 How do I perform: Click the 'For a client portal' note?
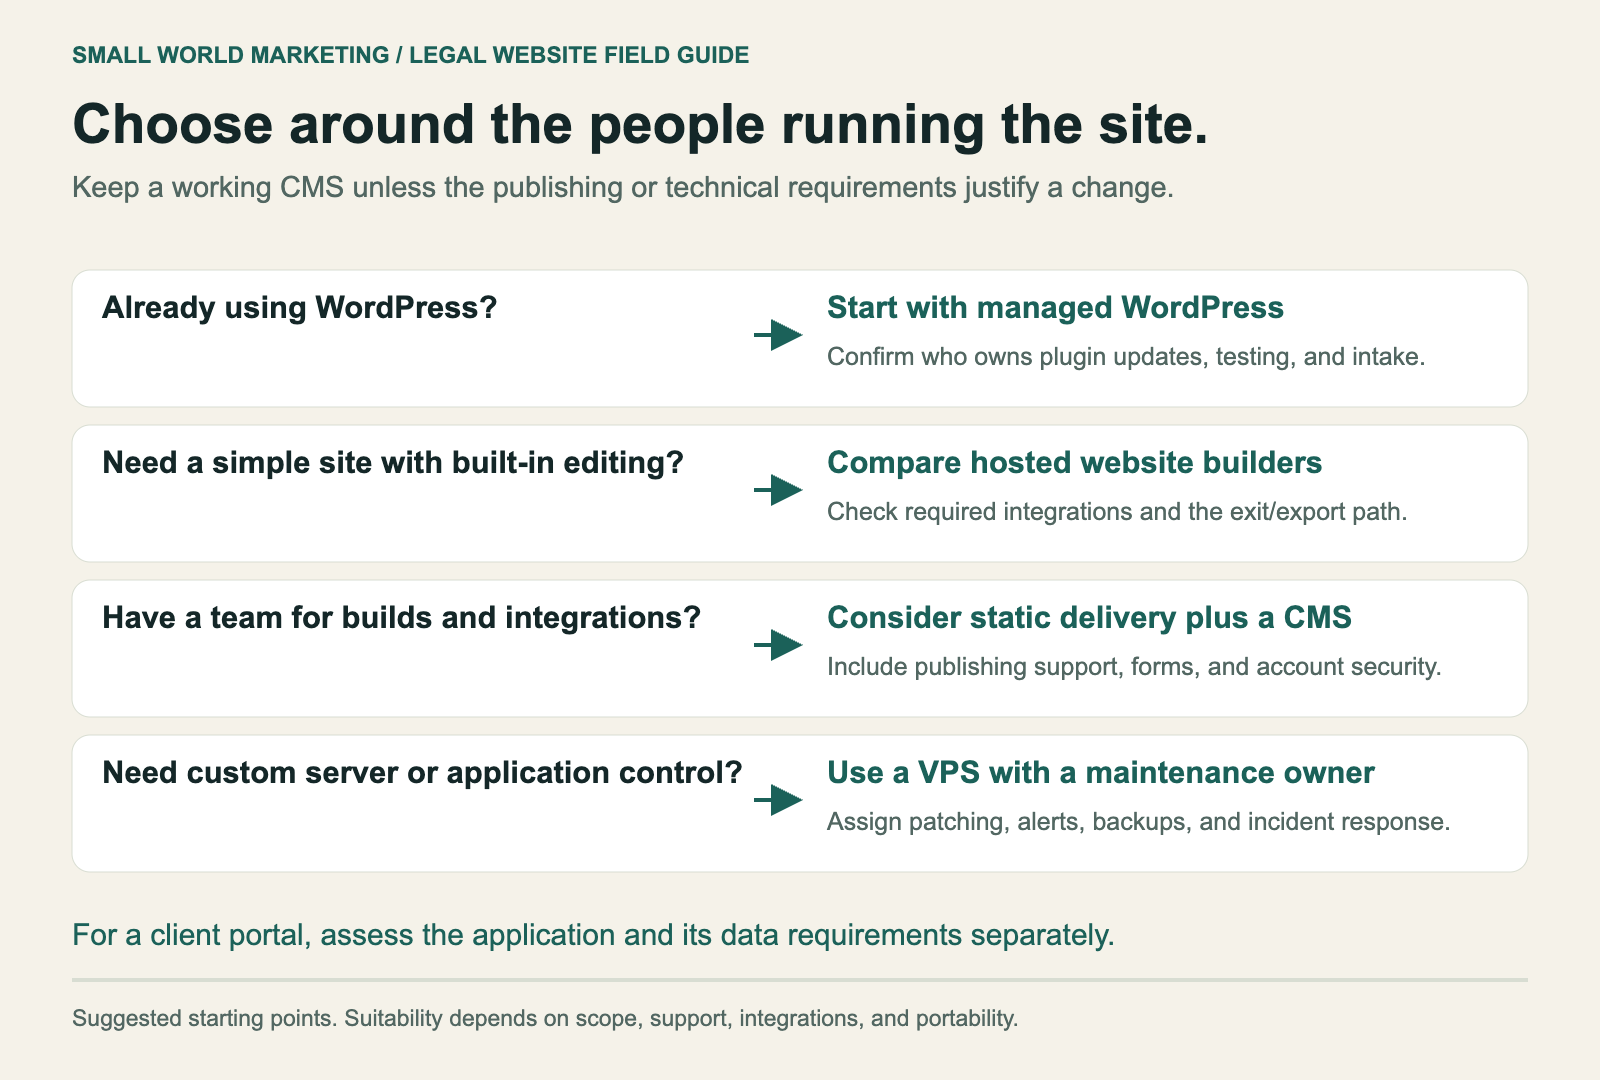[593, 935]
